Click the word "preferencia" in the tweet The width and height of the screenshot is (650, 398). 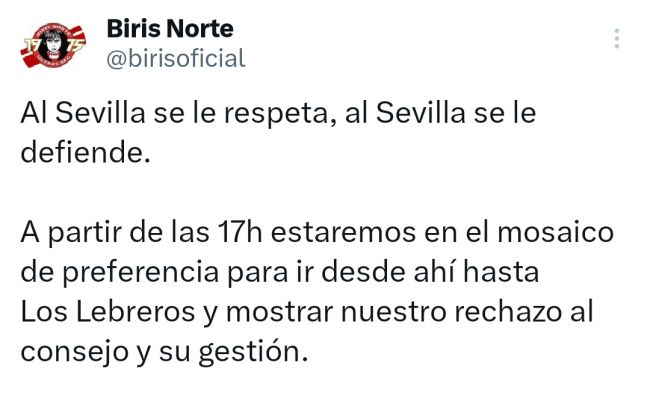pyautogui.click(x=140, y=273)
